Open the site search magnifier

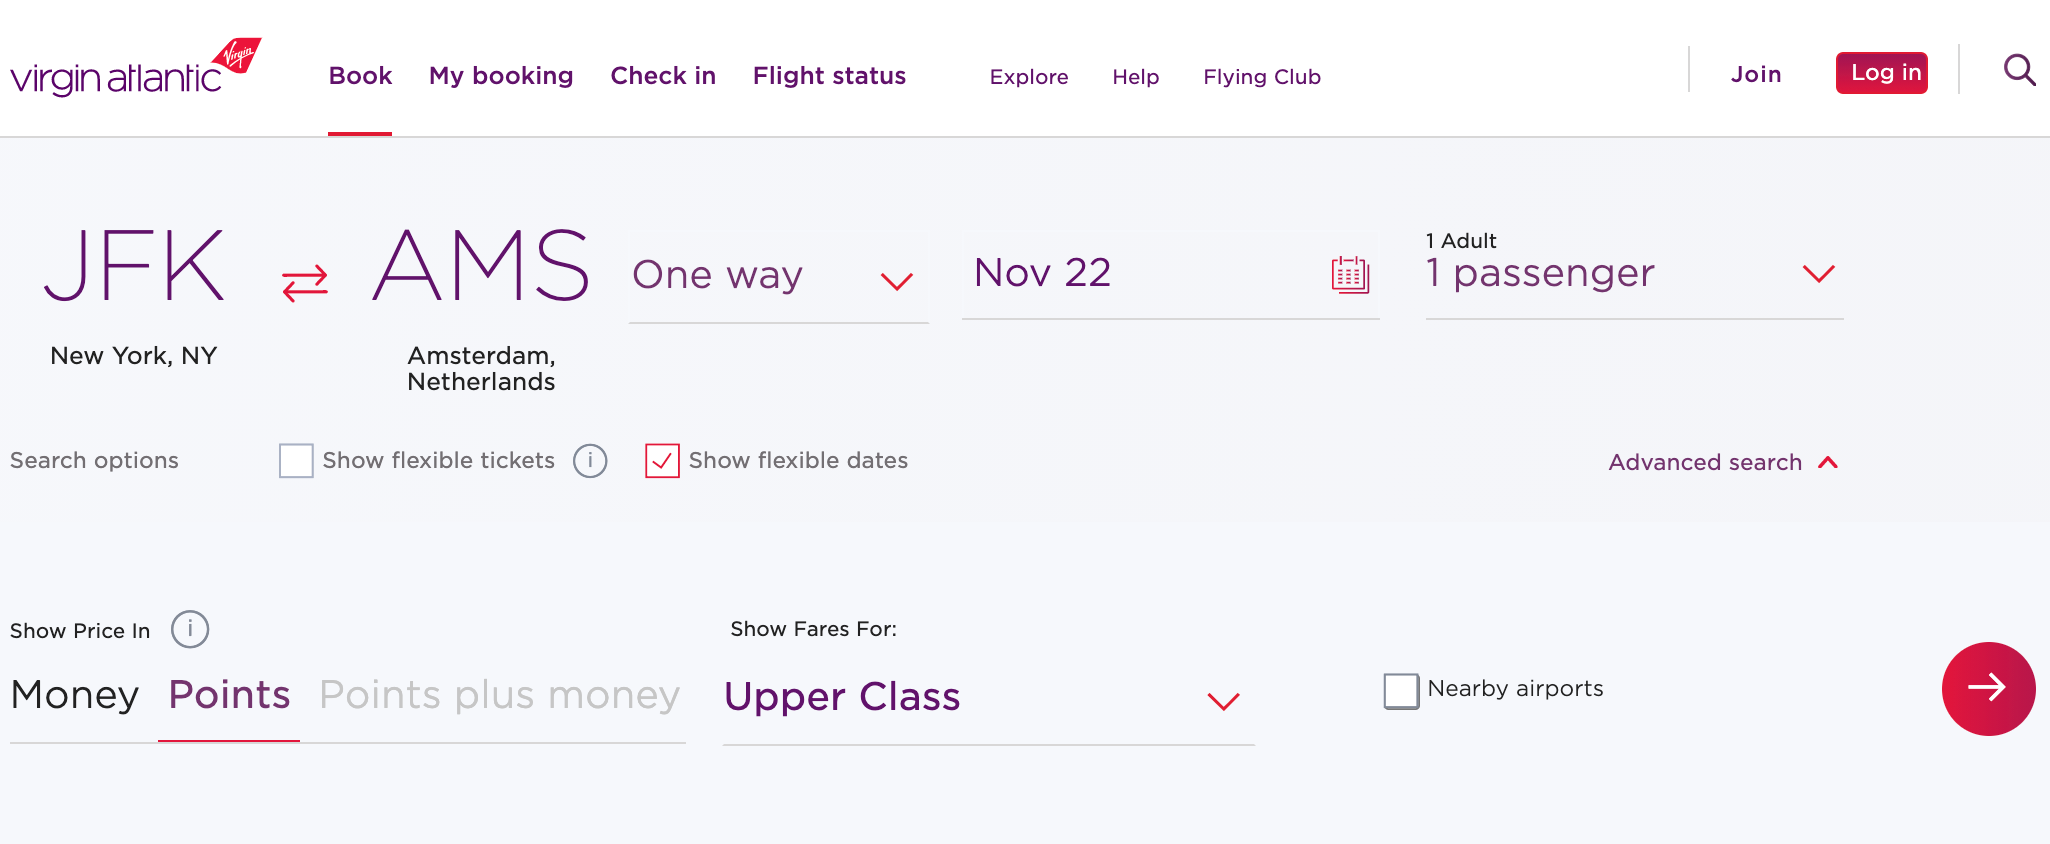coord(2019,71)
